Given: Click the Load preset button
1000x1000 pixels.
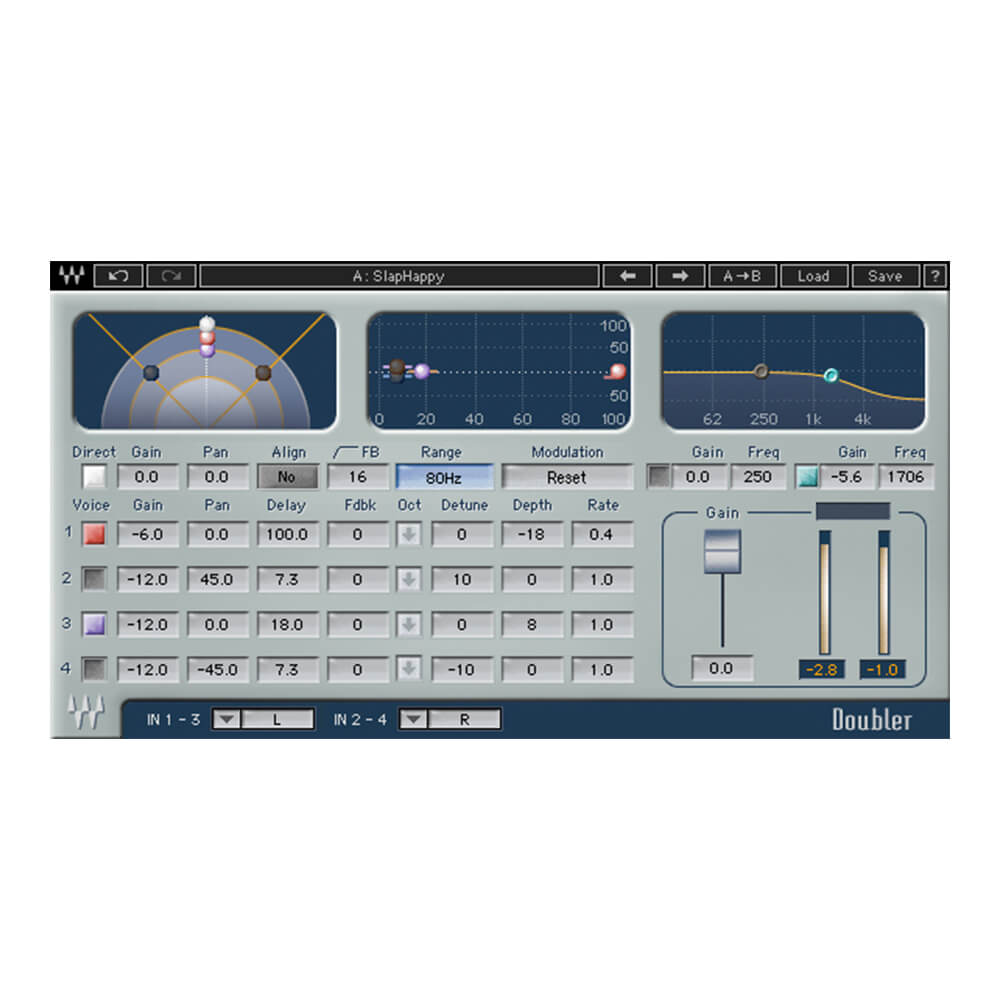Looking at the screenshot, I should [x=814, y=276].
